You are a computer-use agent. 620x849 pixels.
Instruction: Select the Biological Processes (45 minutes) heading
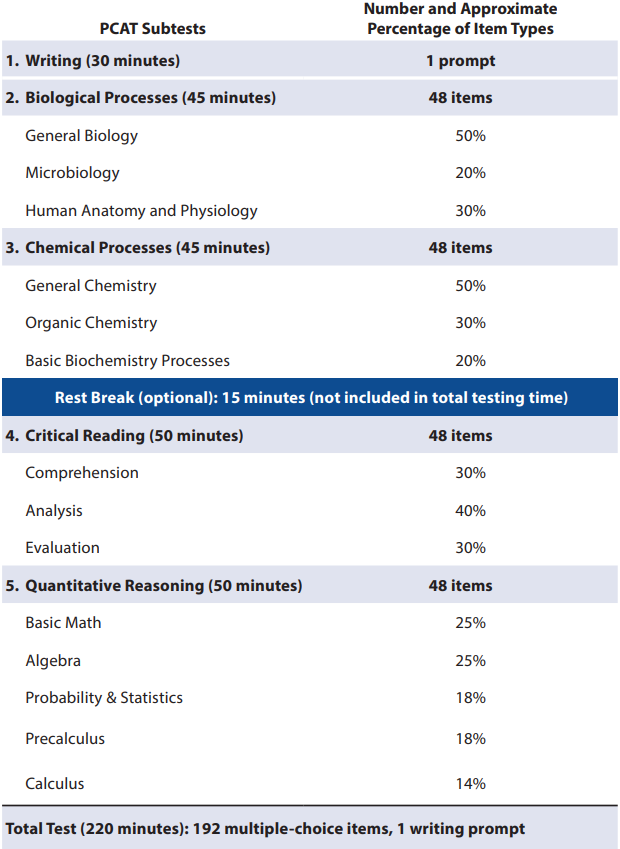(141, 97)
